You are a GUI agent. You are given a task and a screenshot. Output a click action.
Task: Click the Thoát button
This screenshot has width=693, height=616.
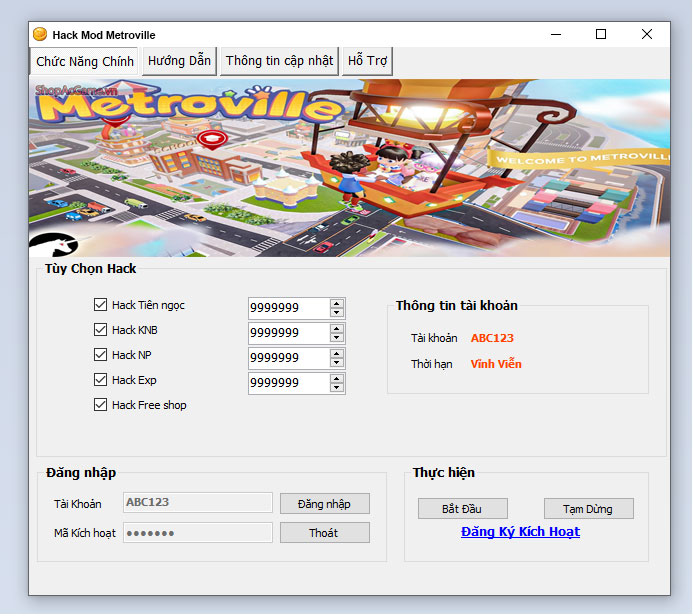click(324, 533)
